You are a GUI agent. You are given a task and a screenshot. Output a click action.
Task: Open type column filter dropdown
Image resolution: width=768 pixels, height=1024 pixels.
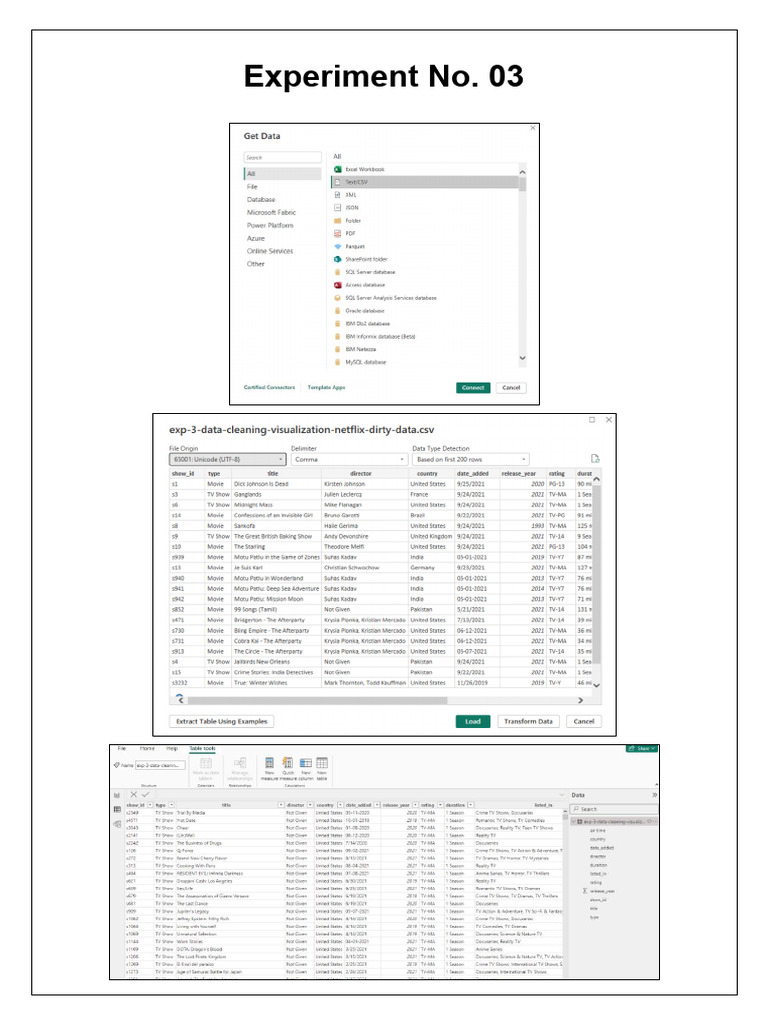[172, 805]
